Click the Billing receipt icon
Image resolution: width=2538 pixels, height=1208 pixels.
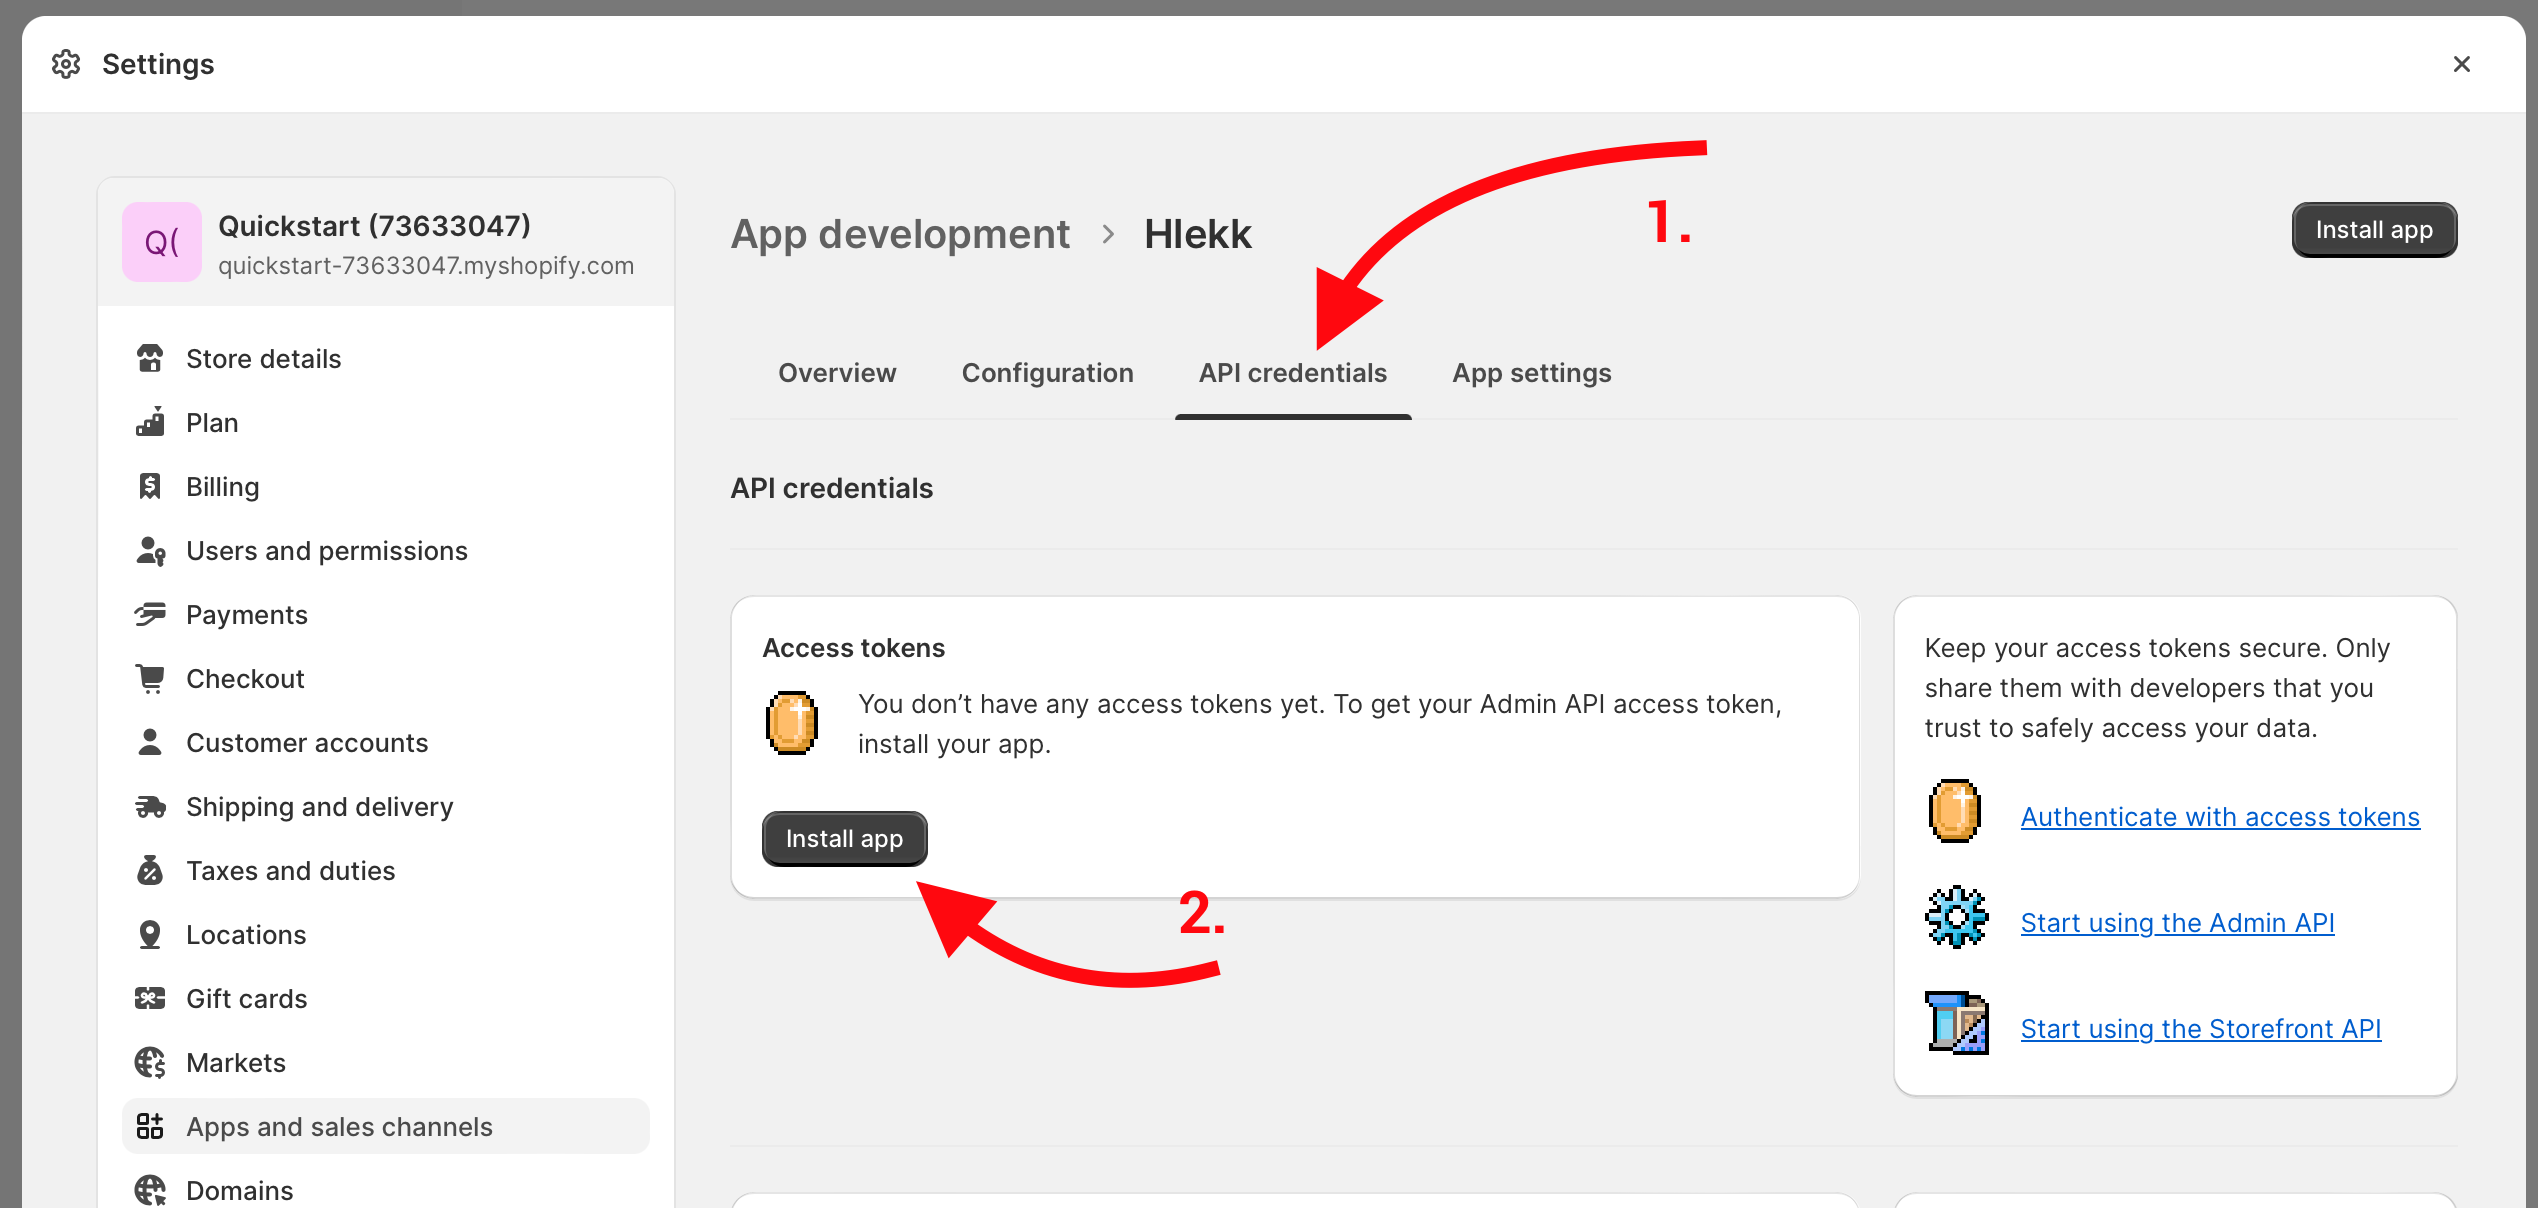point(150,487)
